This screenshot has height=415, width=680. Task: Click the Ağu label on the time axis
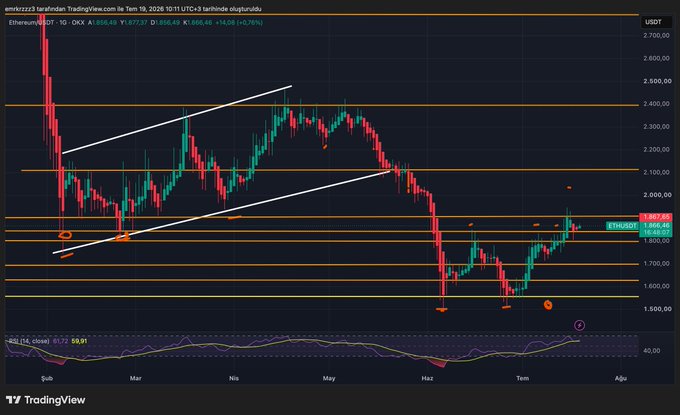tap(621, 378)
